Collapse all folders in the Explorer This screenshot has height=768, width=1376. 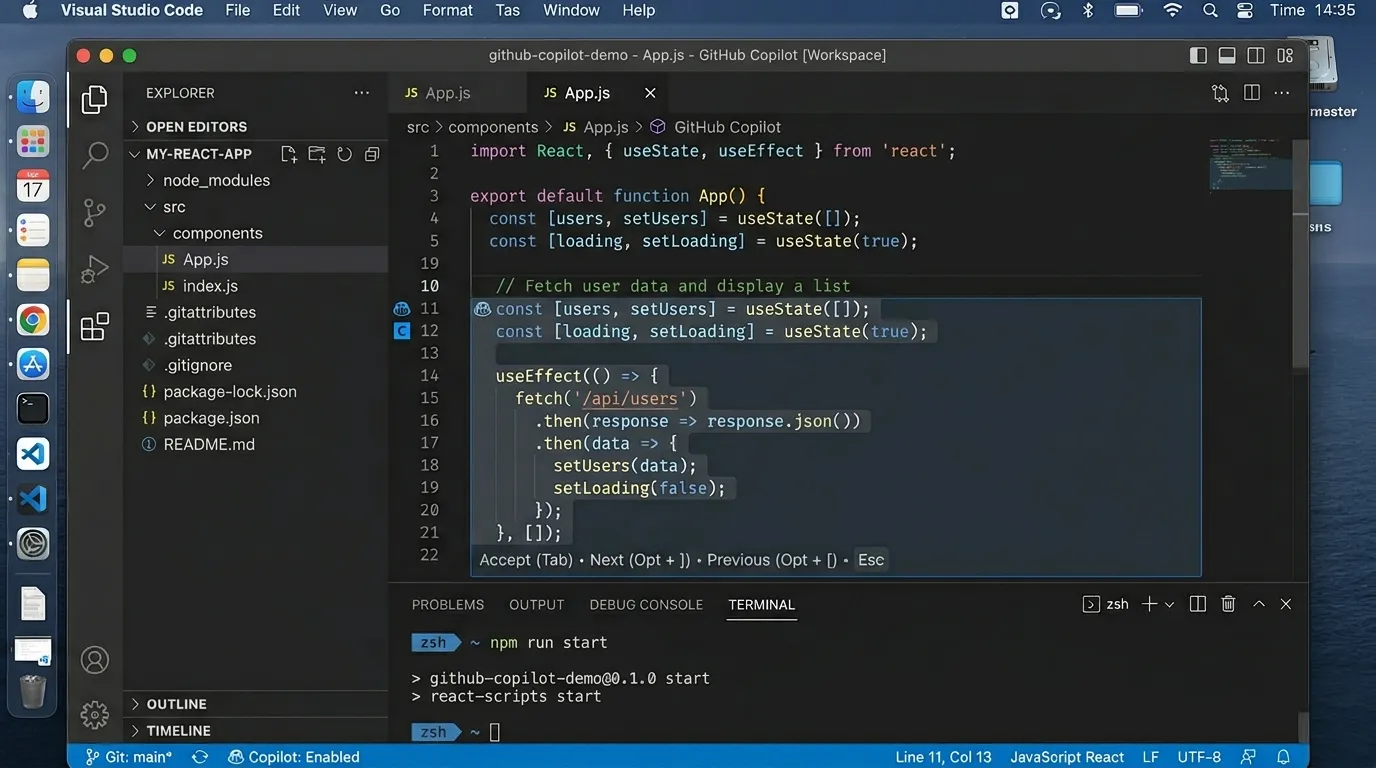pos(372,154)
